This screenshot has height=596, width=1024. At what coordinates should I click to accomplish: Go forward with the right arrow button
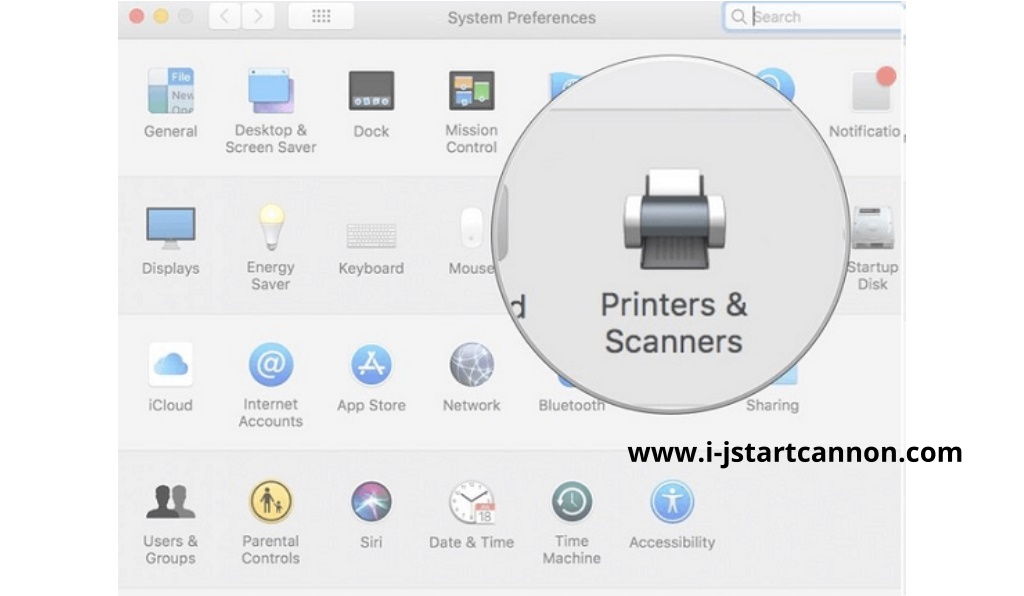pyautogui.click(x=258, y=16)
